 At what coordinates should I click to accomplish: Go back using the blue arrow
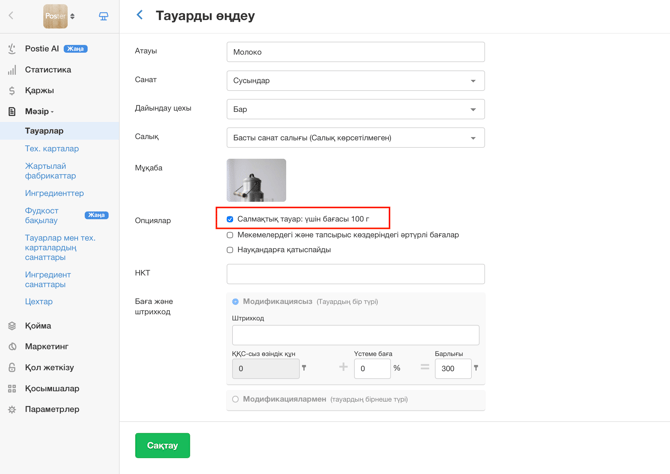[x=140, y=15]
